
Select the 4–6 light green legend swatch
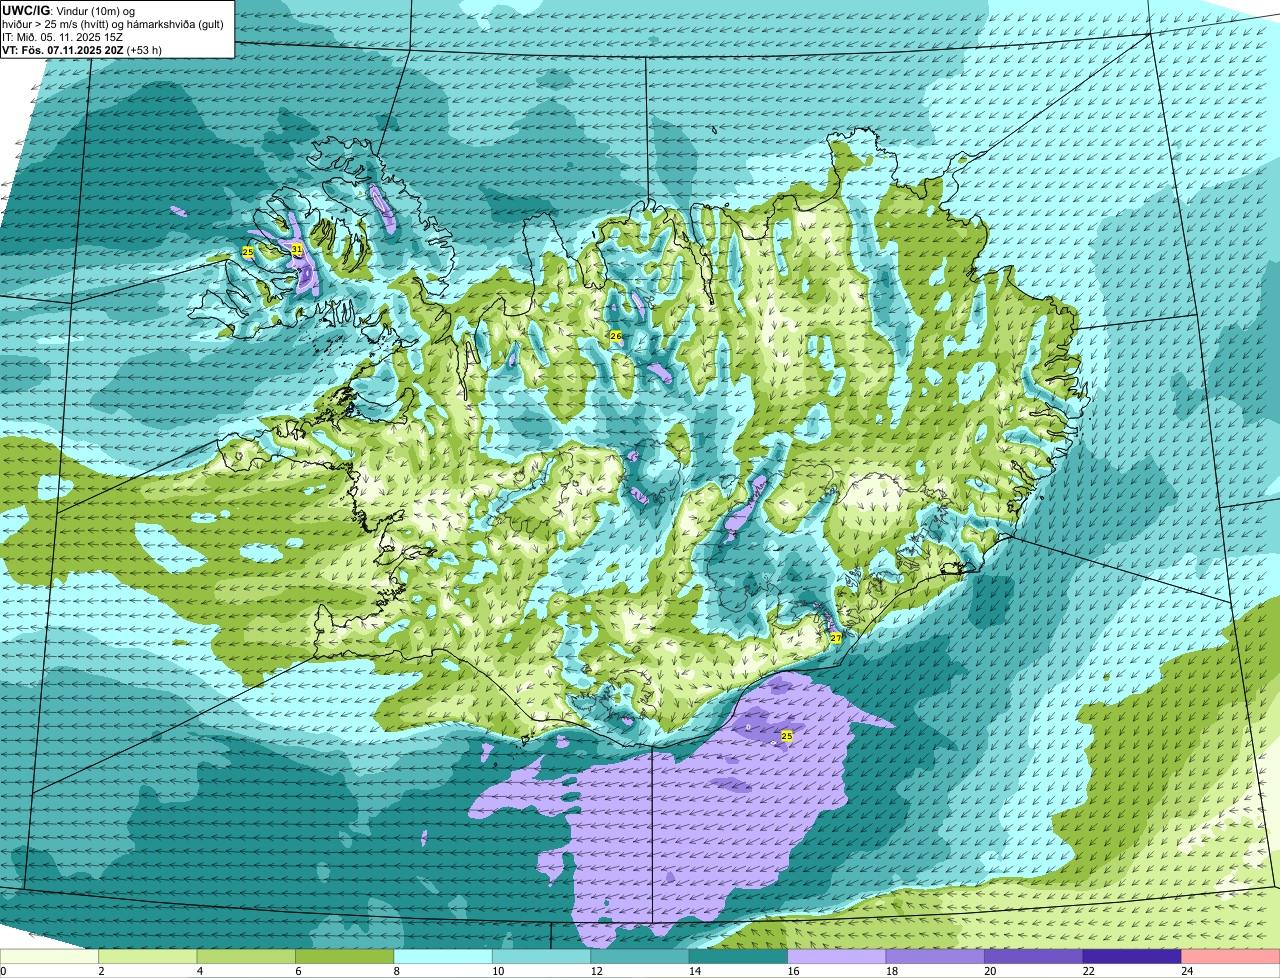[246, 956]
